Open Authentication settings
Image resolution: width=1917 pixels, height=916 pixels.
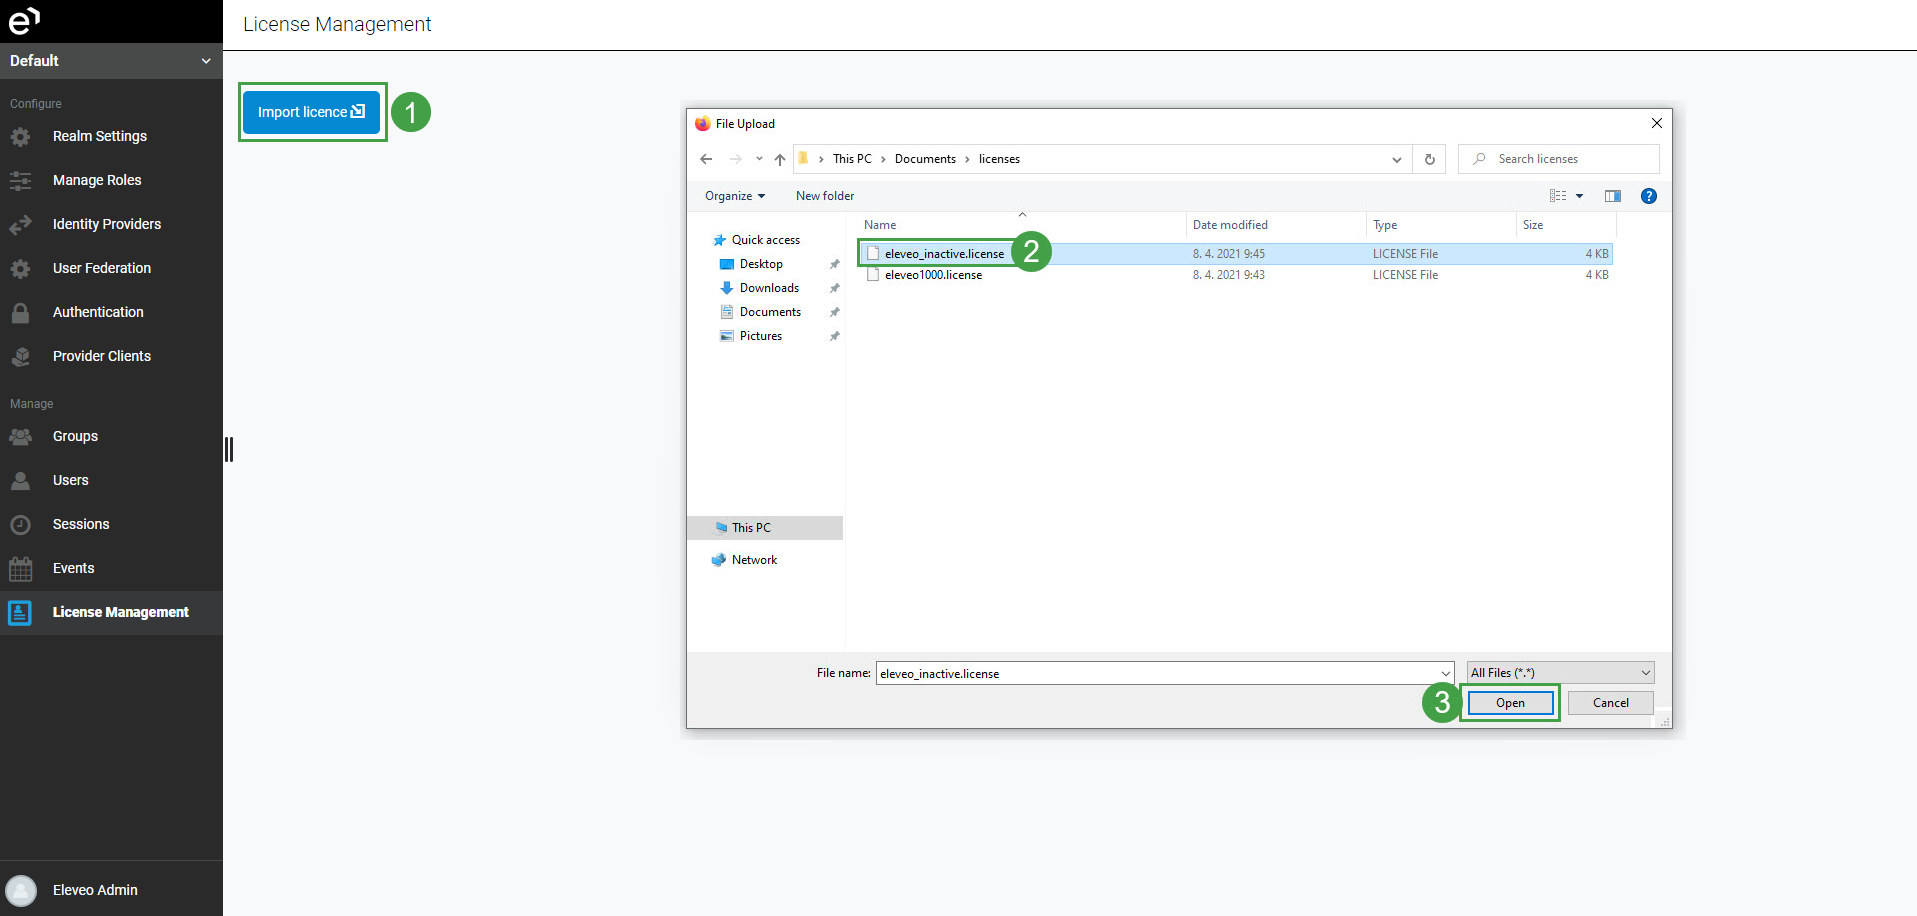(x=98, y=312)
